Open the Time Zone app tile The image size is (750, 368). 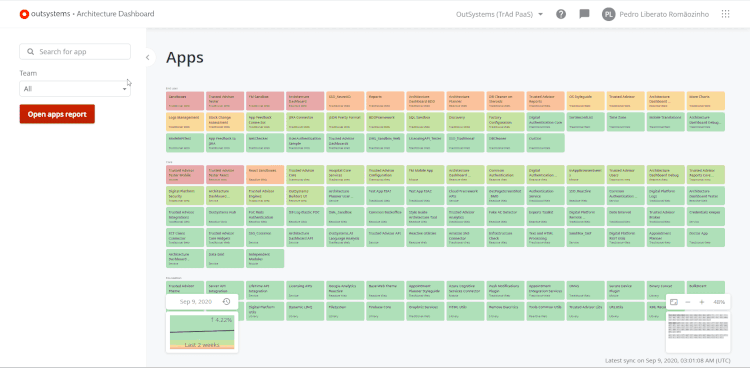(x=626, y=122)
